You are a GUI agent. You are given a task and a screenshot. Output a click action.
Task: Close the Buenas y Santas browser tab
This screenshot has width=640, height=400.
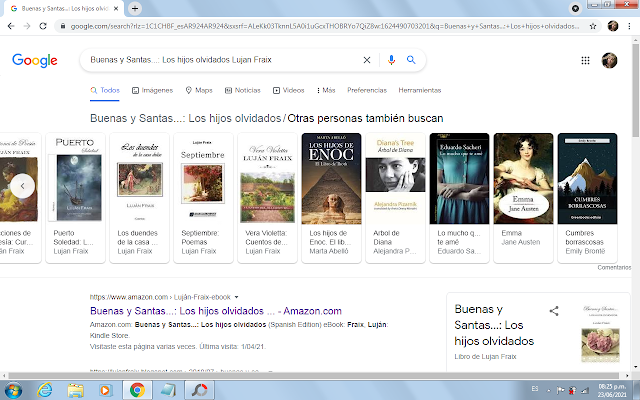click(x=116, y=8)
